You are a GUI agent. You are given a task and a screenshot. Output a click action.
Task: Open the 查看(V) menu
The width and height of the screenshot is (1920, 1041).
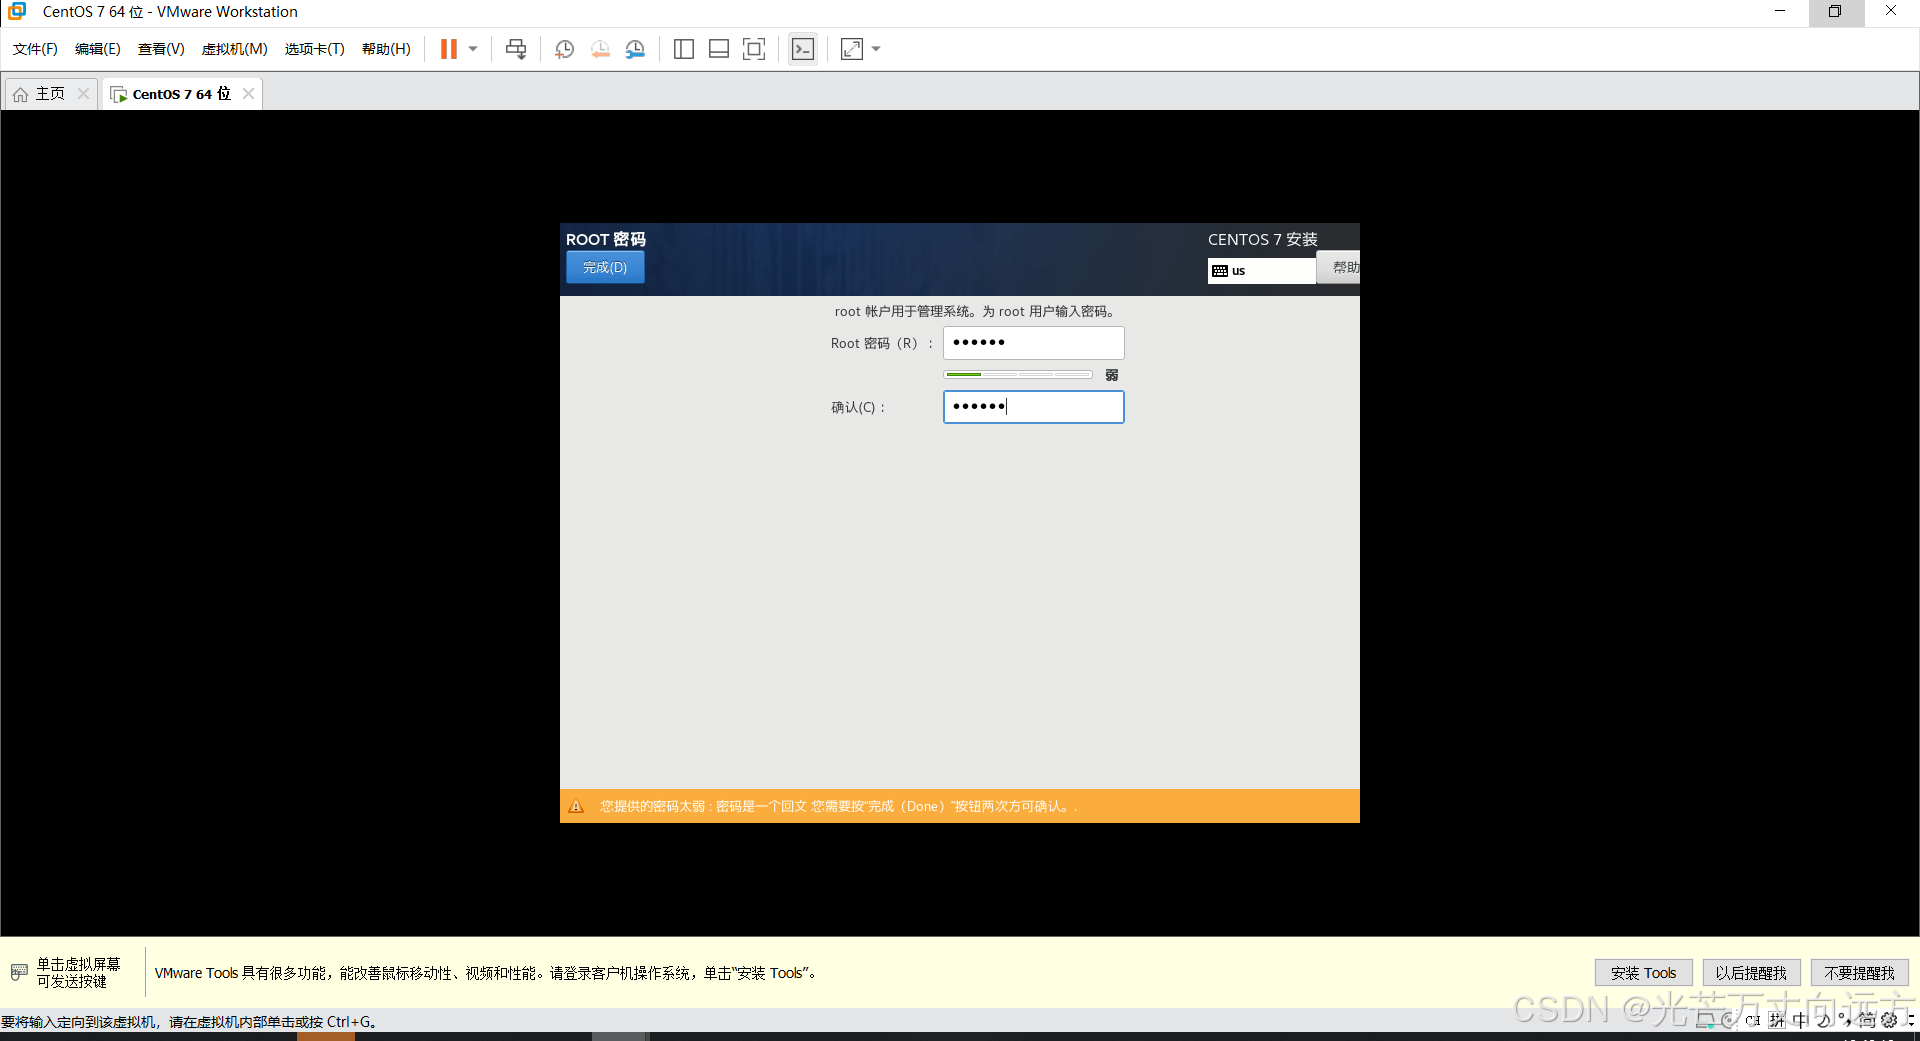tap(161, 49)
